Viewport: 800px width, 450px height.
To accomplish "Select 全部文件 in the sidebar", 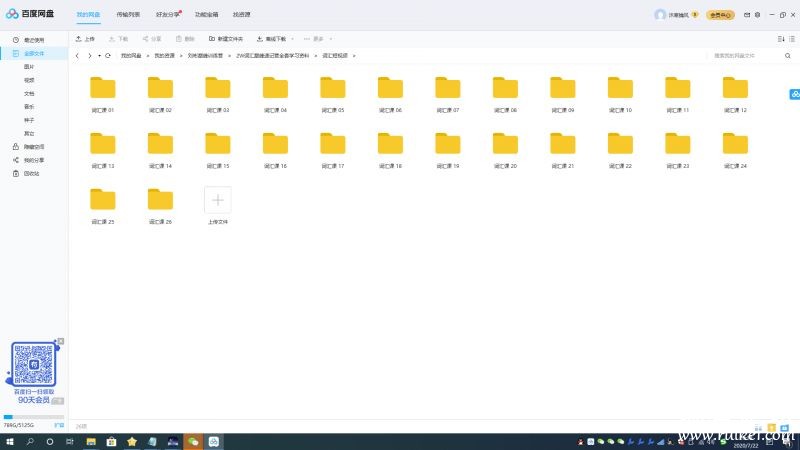I will click(34, 54).
